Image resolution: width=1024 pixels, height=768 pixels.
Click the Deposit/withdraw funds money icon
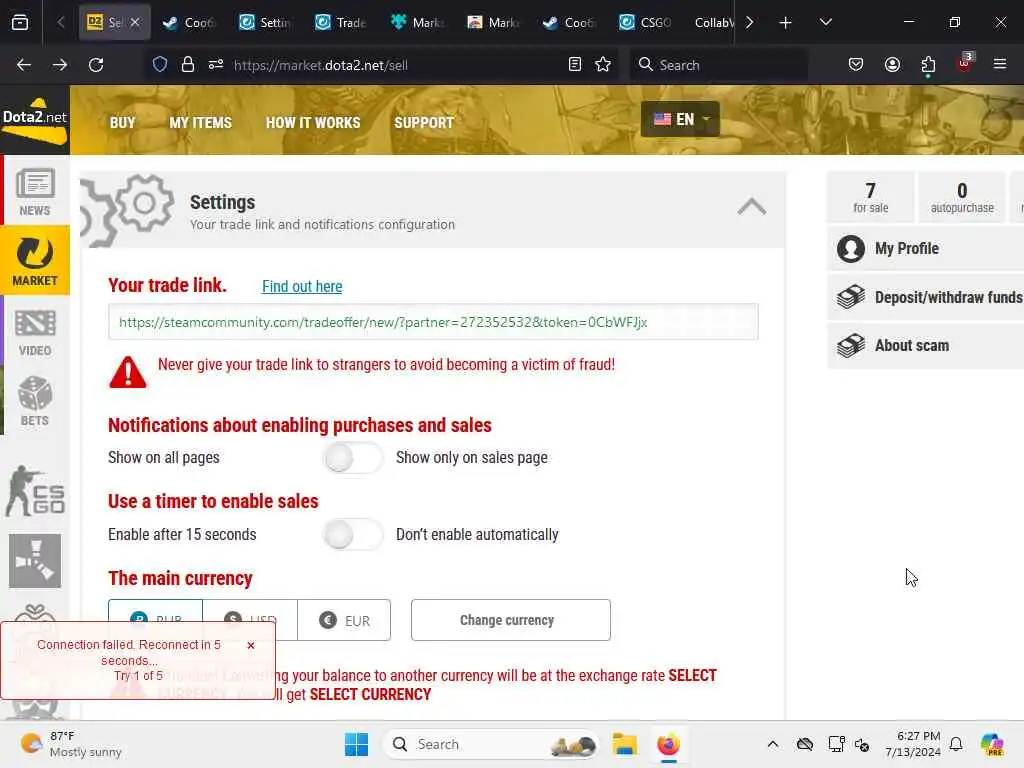pos(850,297)
